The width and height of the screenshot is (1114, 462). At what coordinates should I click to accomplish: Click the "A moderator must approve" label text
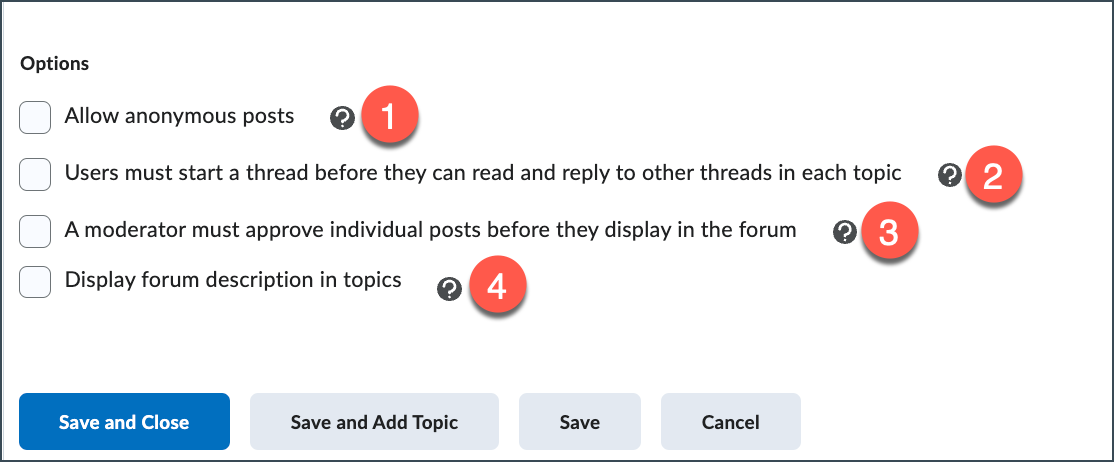pyautogui.click(x=430, y=230)
